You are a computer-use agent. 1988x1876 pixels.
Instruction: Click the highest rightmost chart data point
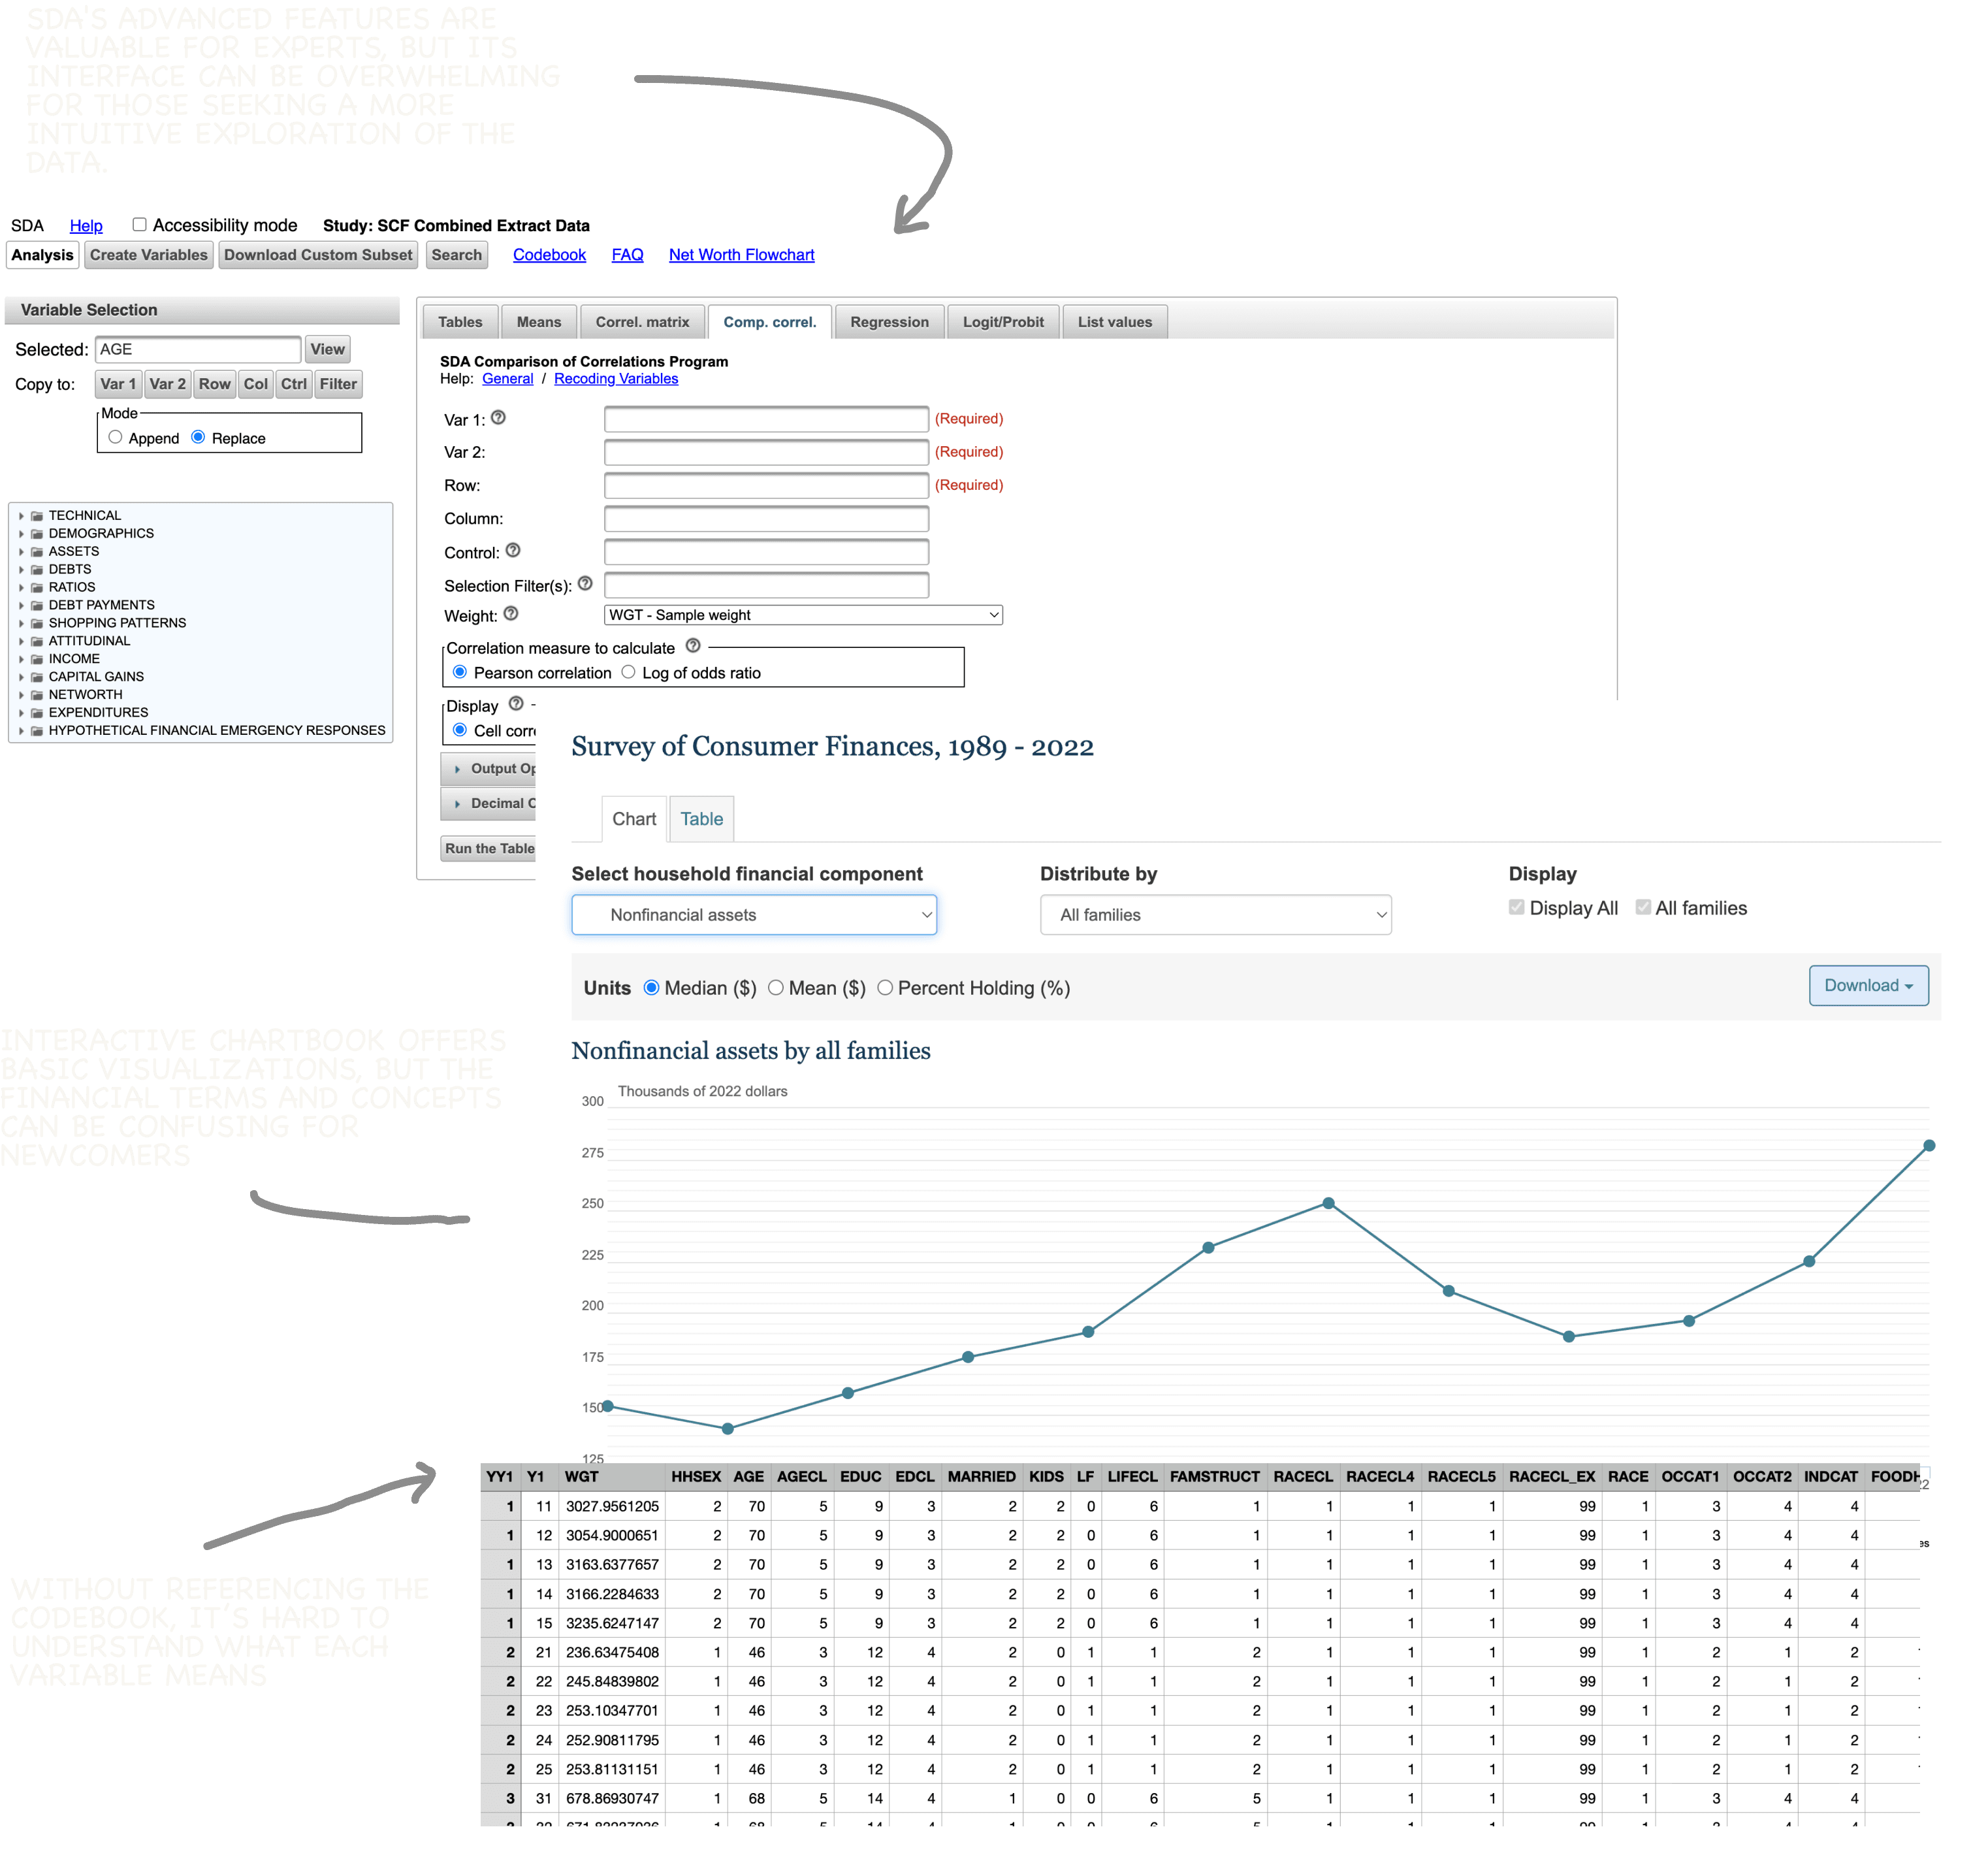(x=1929, y=1146)
